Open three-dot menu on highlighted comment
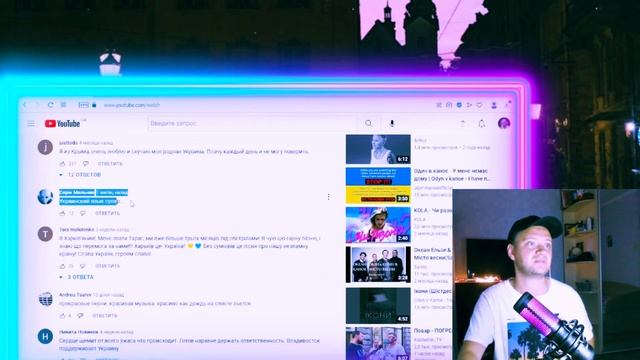 [329, 197]
